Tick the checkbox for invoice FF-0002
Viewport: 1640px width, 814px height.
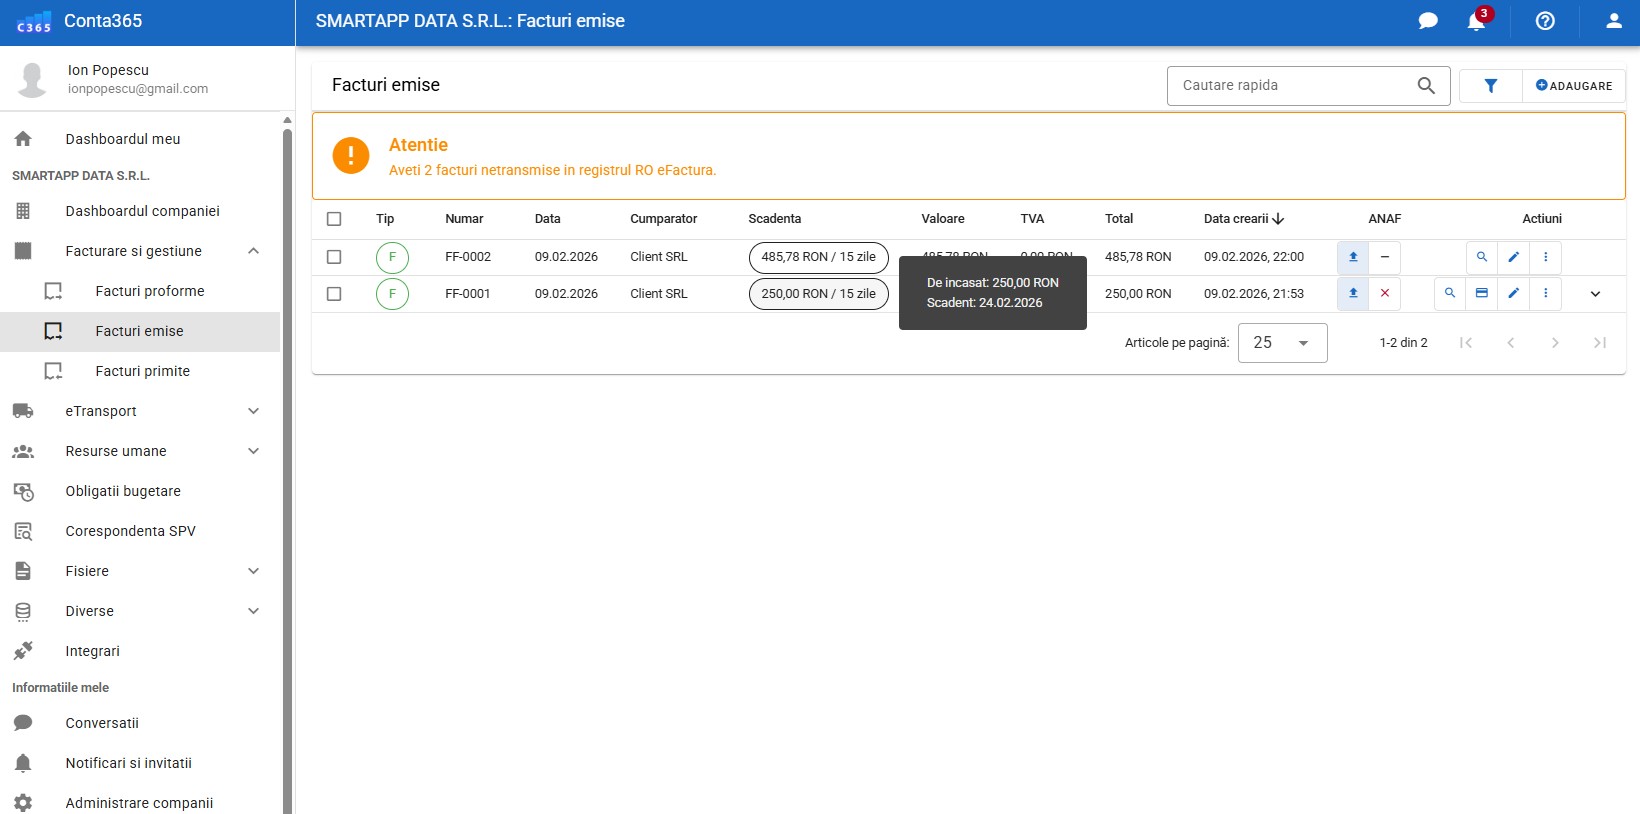coord(334,257)
